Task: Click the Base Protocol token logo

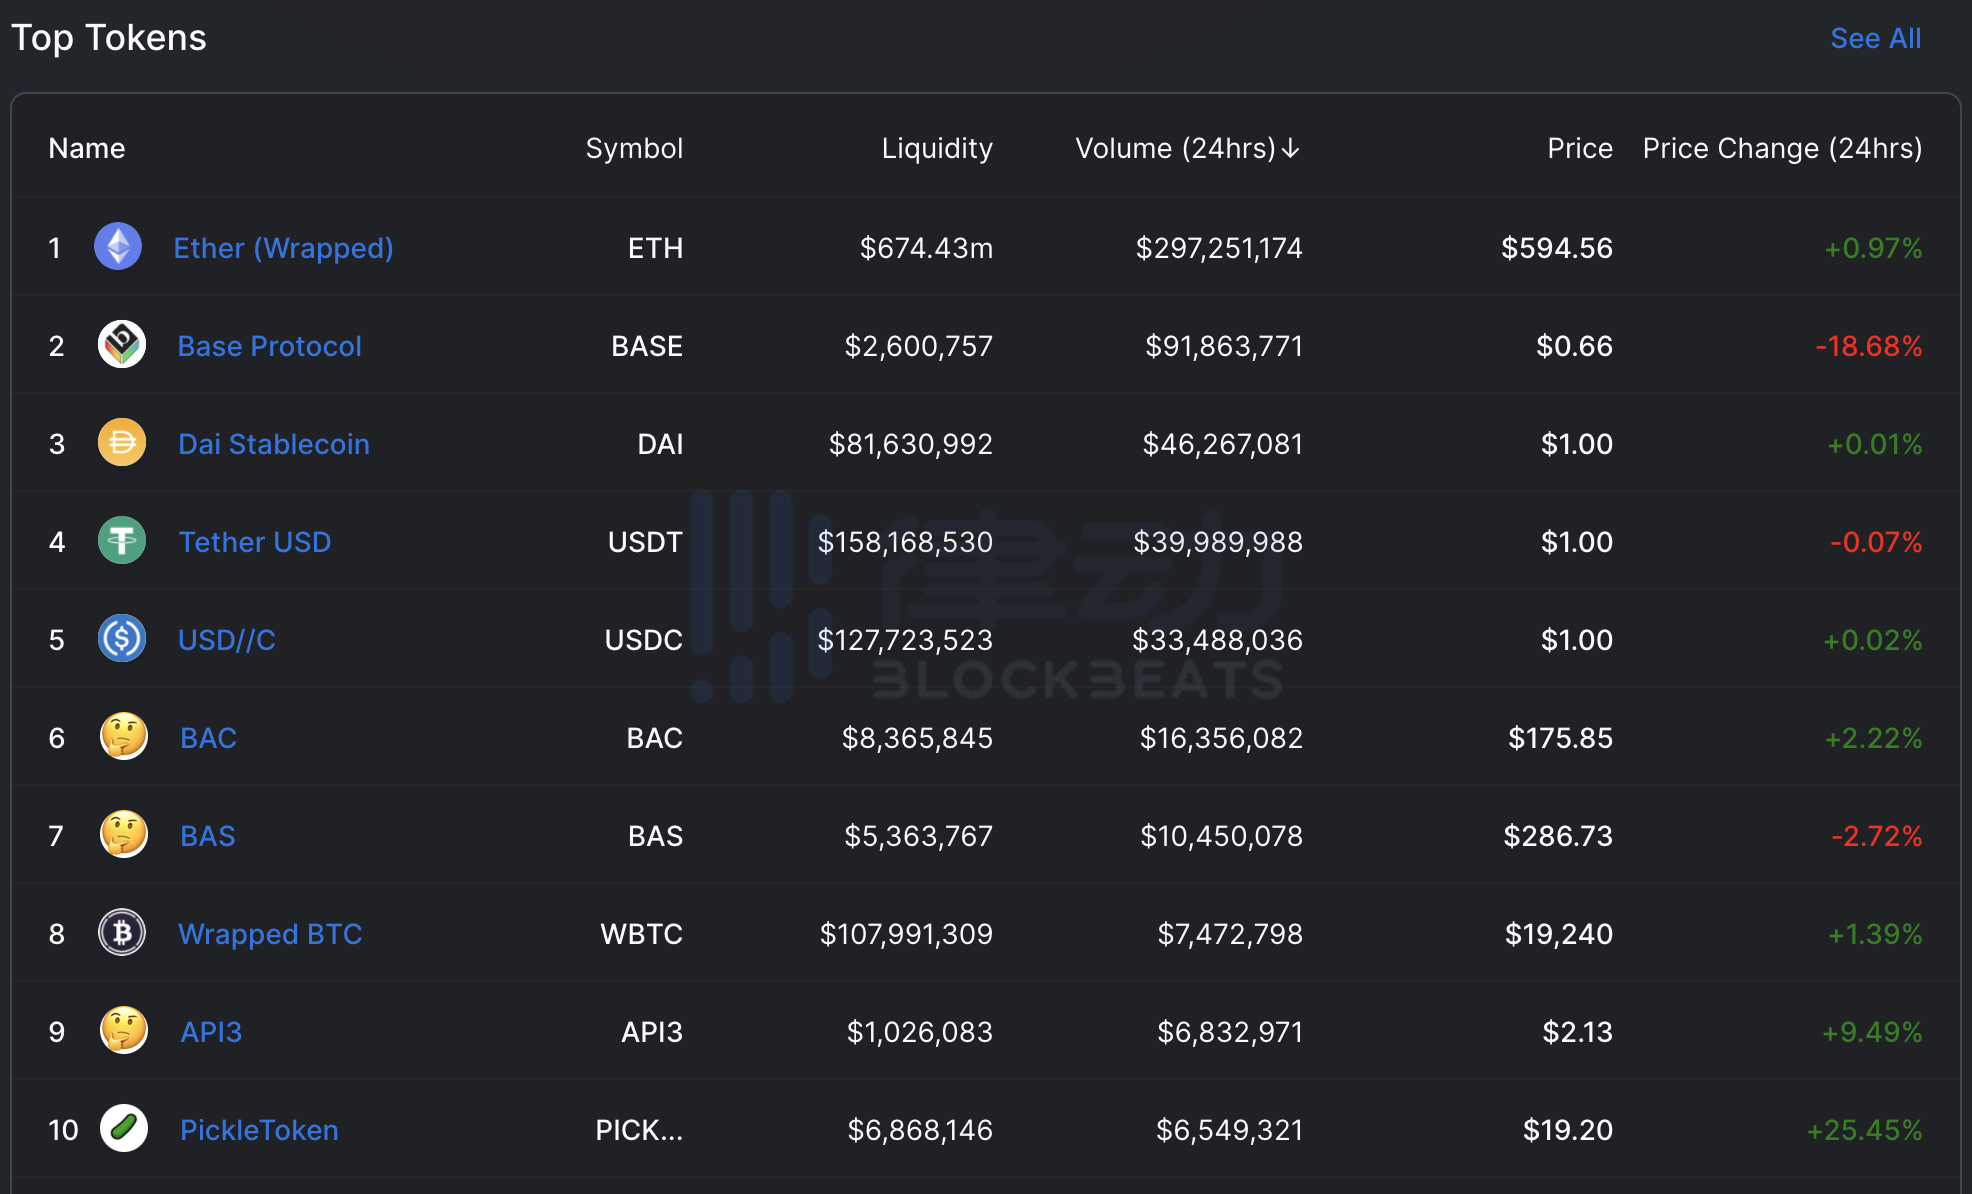Action: coord(122,345)
